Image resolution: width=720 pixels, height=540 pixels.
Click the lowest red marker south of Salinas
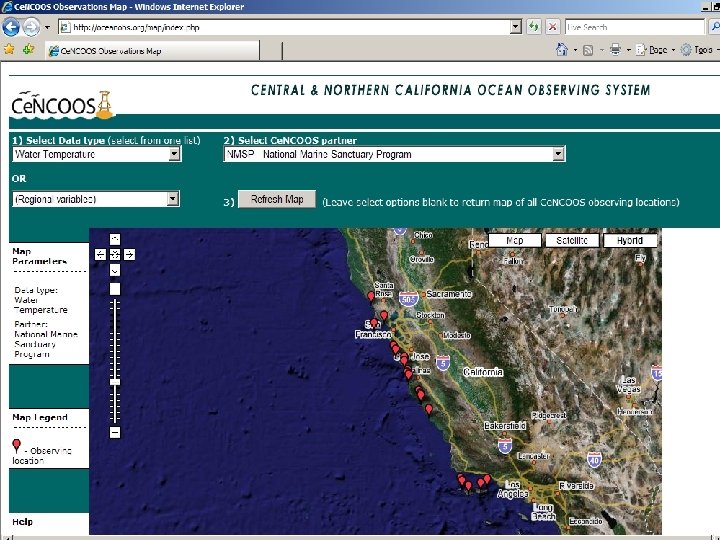pos(429,409)
